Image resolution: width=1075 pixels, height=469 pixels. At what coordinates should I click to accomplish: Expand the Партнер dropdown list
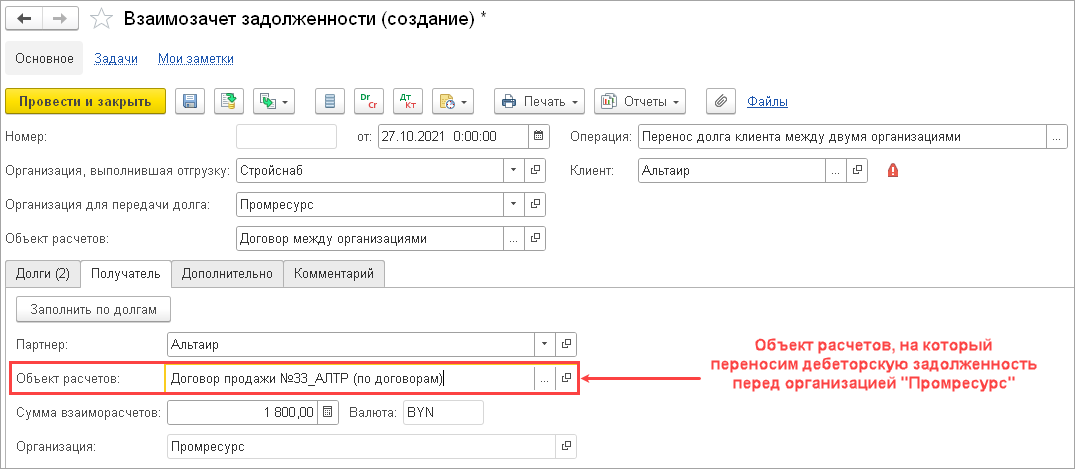click(544, 345)
